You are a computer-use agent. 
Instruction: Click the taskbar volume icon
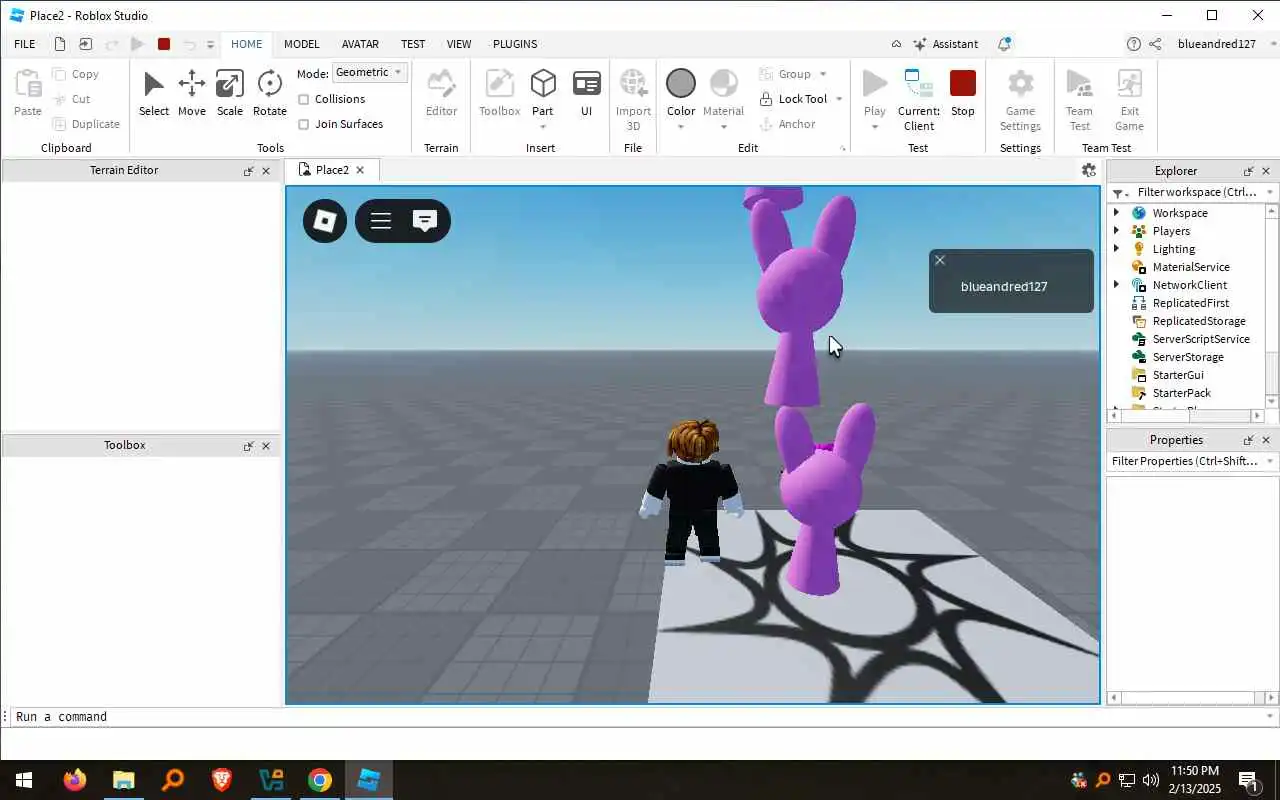[1150, 780]
